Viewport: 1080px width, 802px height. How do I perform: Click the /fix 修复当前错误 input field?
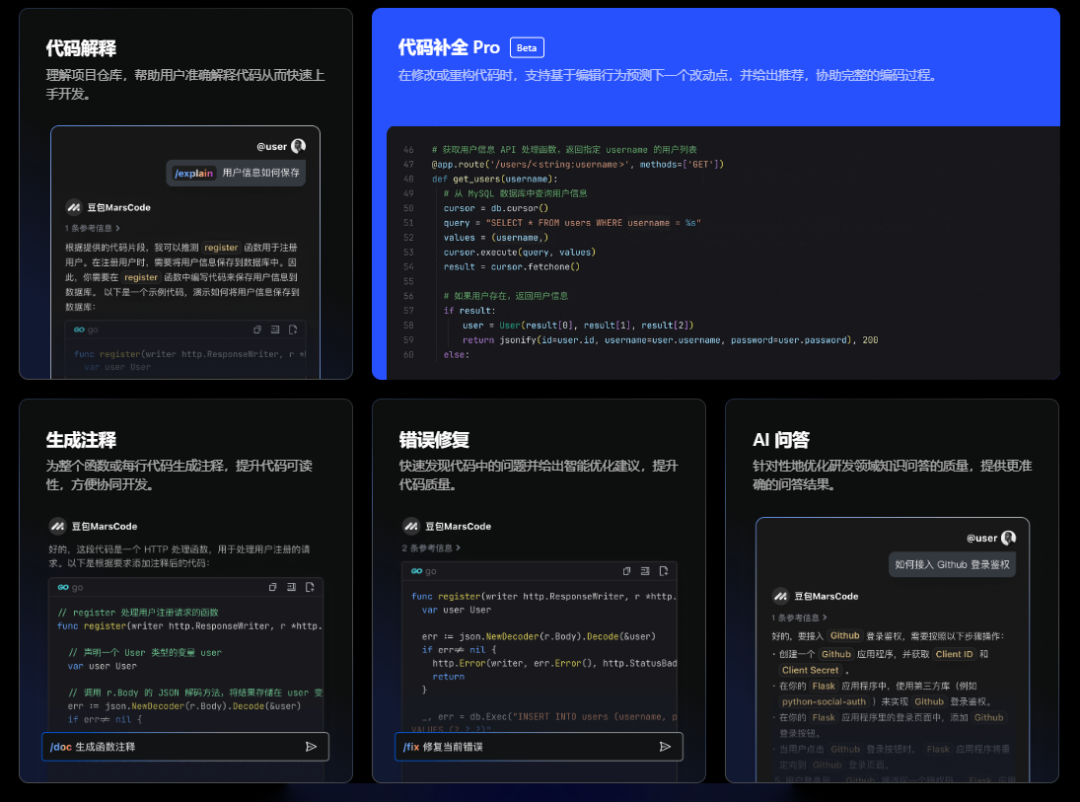(x=539, y=746)
